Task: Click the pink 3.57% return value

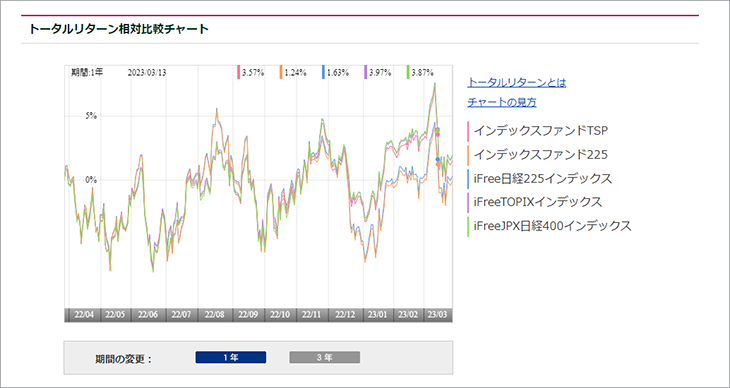Action: coord(253,73)
